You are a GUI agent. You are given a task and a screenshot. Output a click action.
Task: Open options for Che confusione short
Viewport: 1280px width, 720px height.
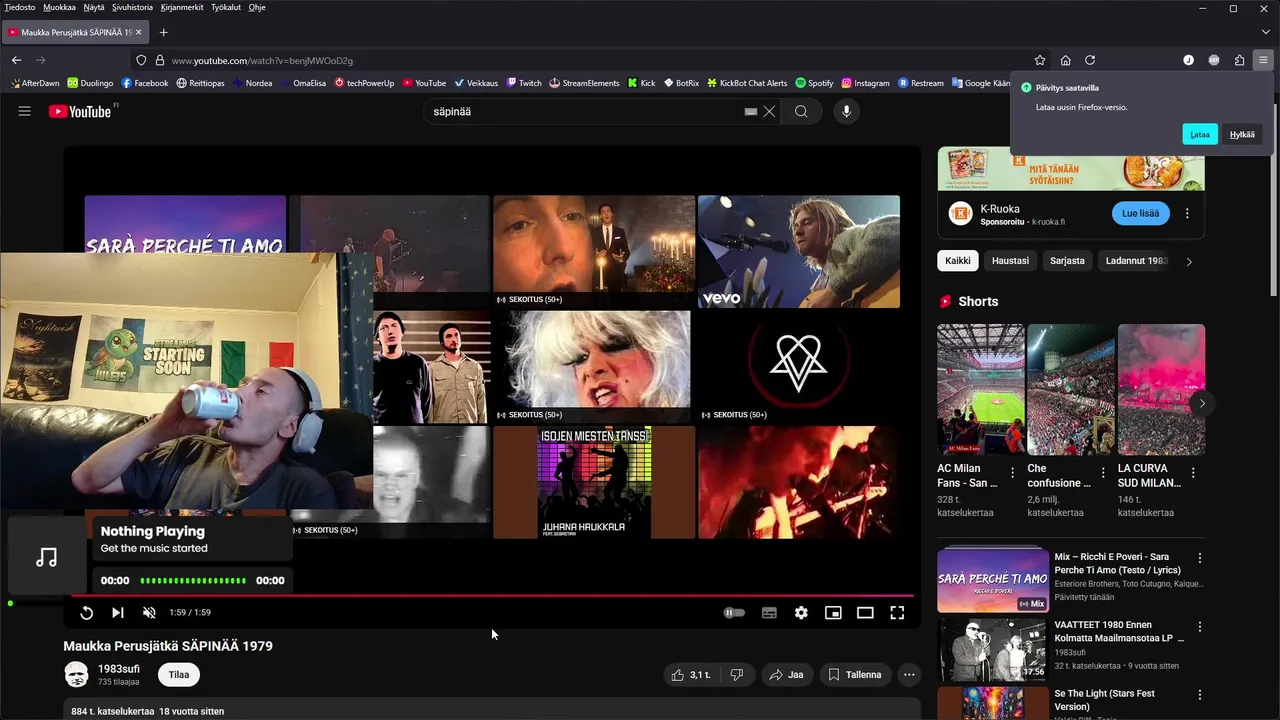(1103, 473)
